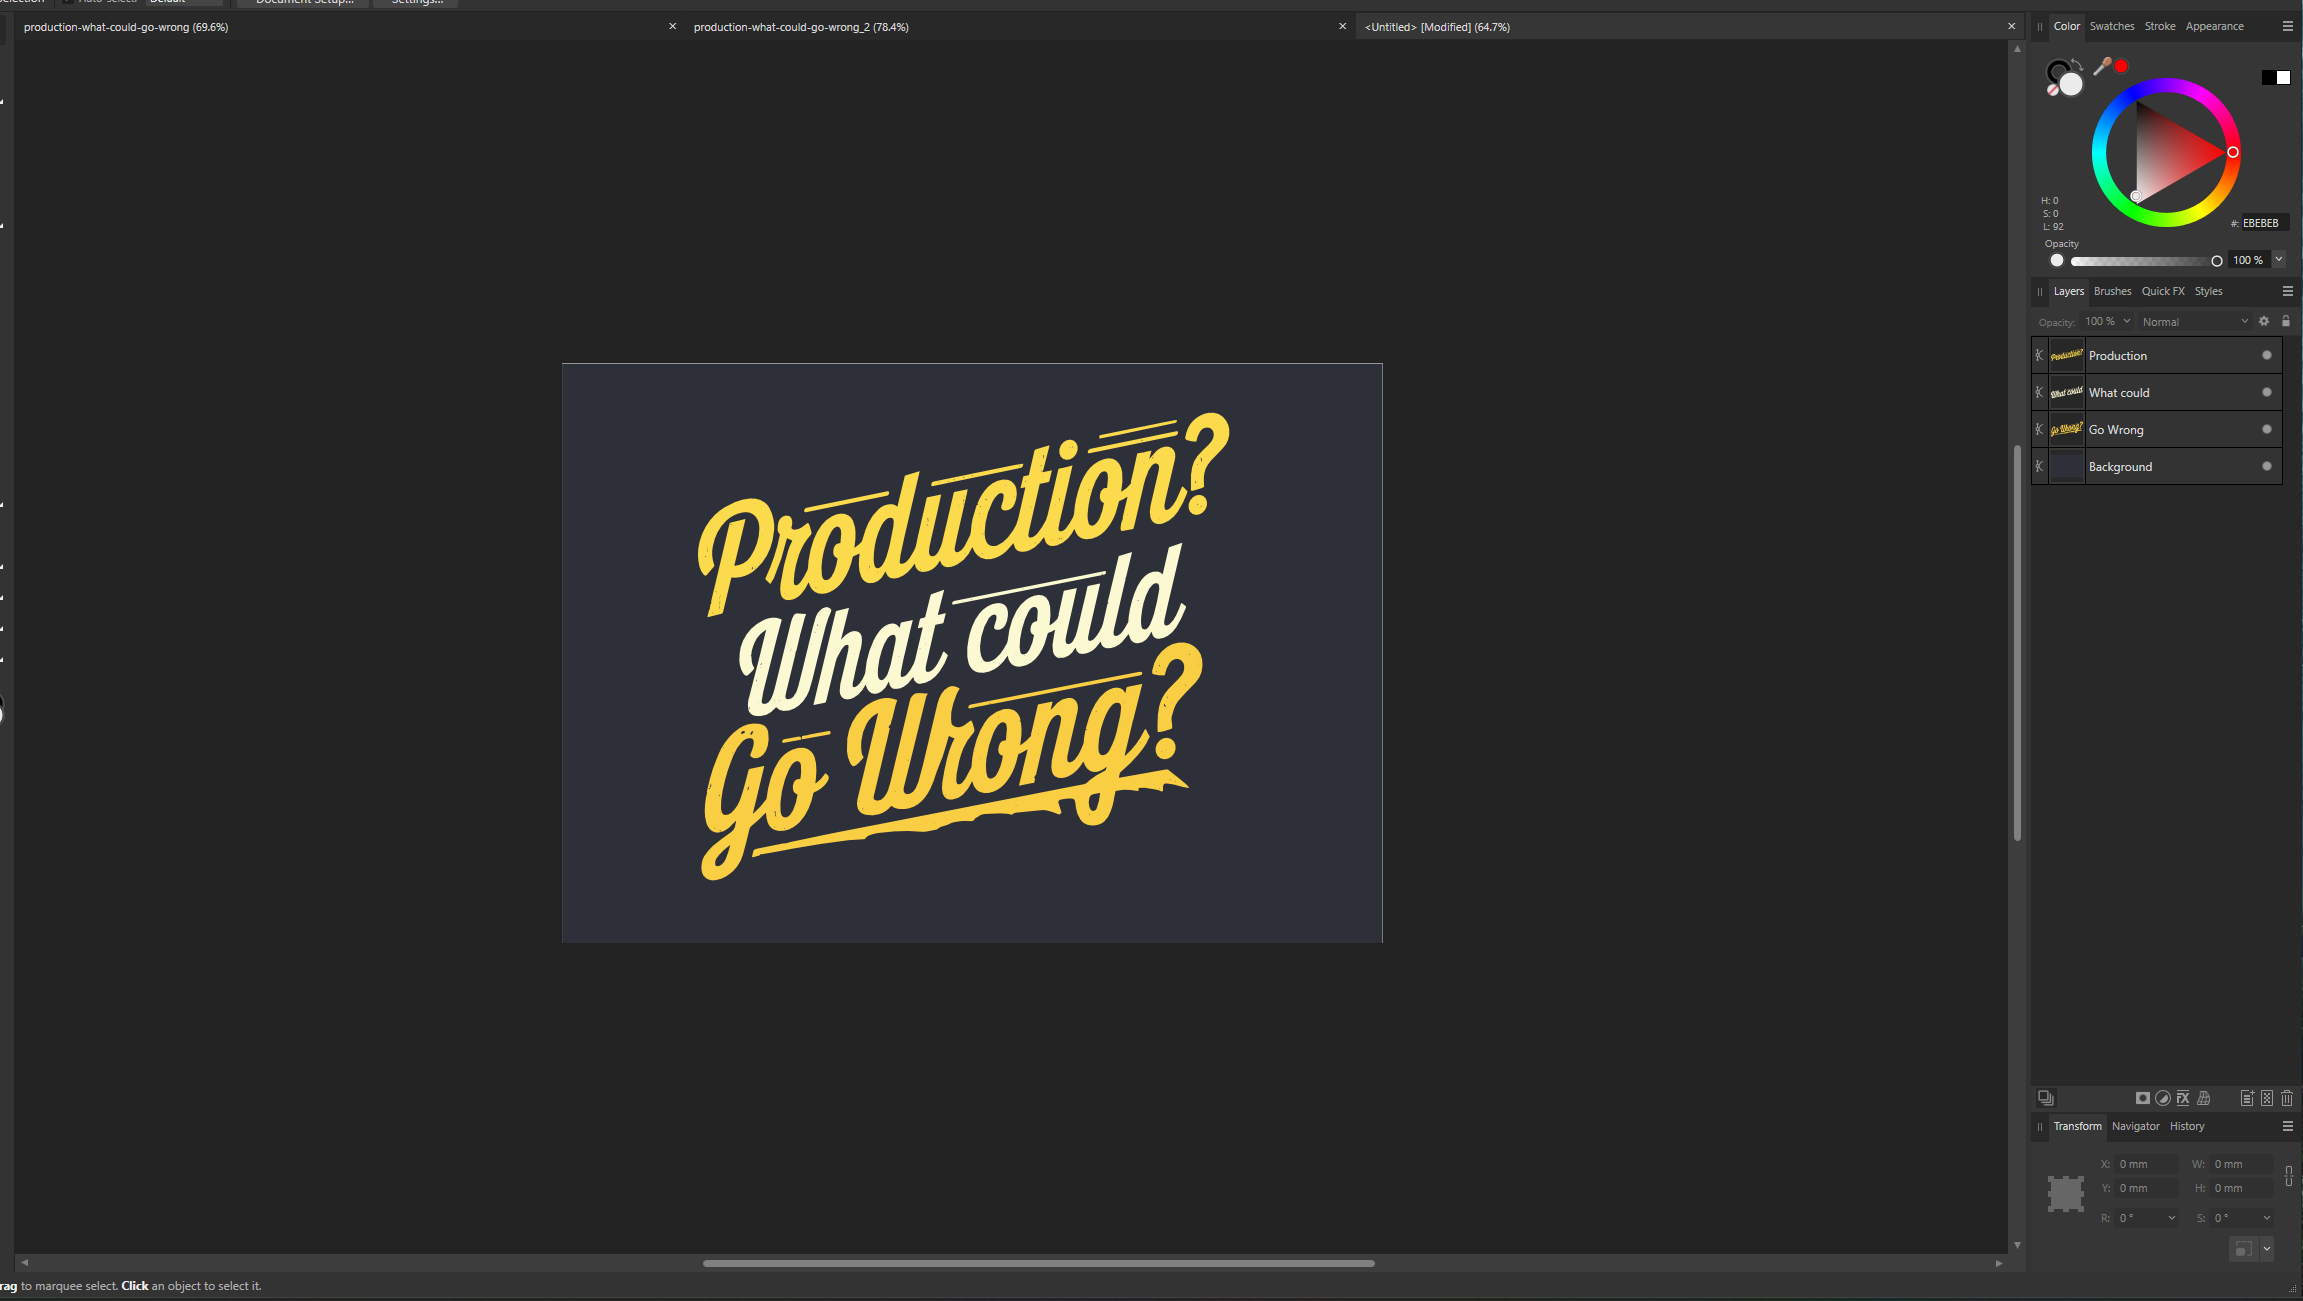Set the color to none
The image size is (2303, 1301).
click(2052, 90)
